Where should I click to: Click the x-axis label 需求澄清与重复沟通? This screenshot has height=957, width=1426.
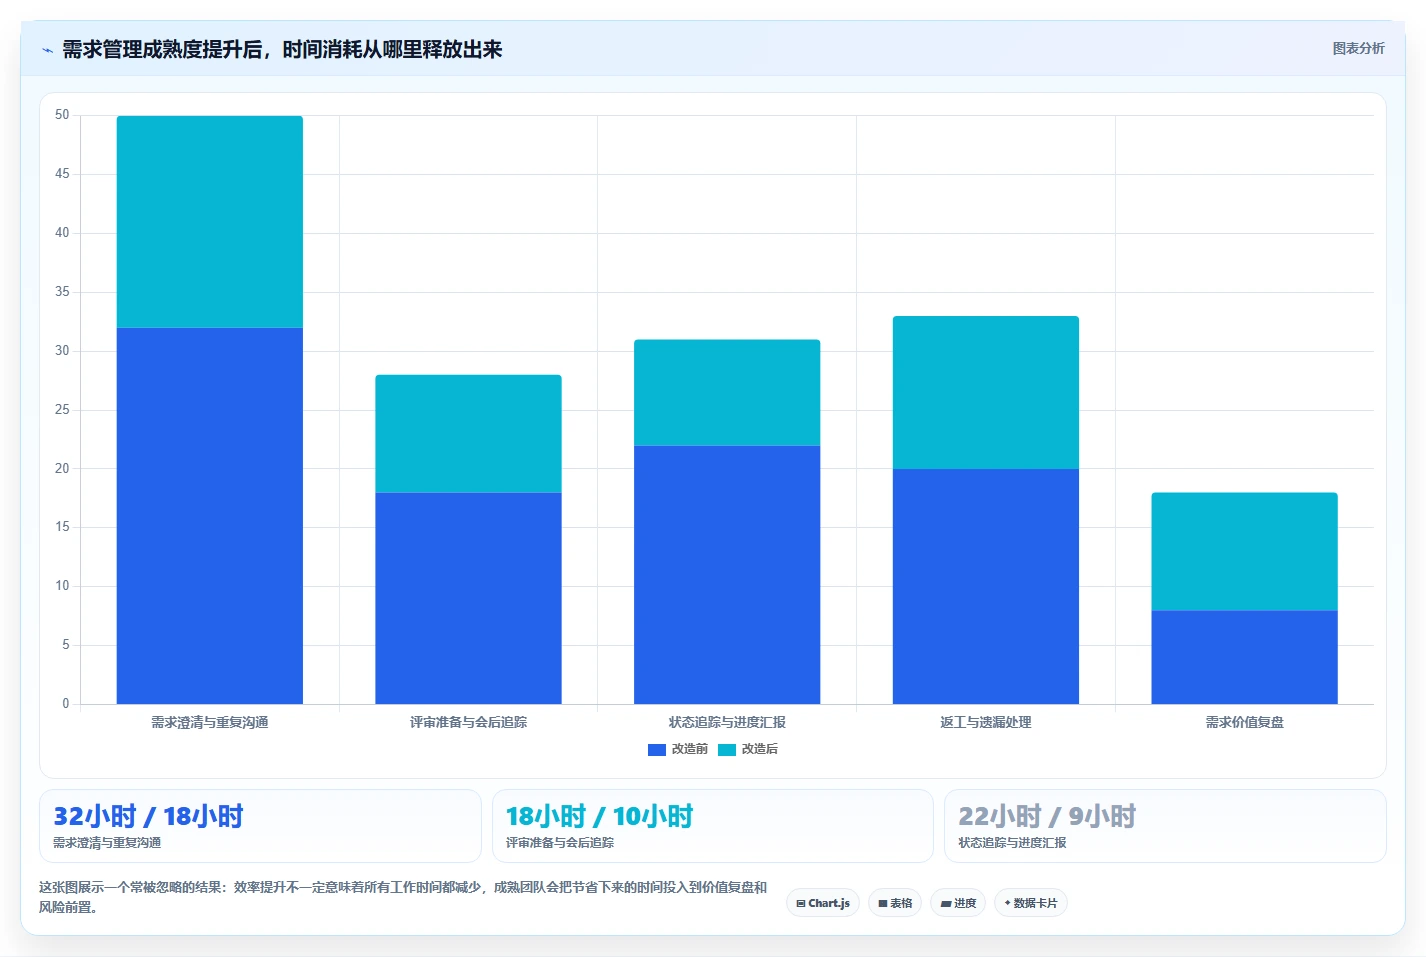210,722
